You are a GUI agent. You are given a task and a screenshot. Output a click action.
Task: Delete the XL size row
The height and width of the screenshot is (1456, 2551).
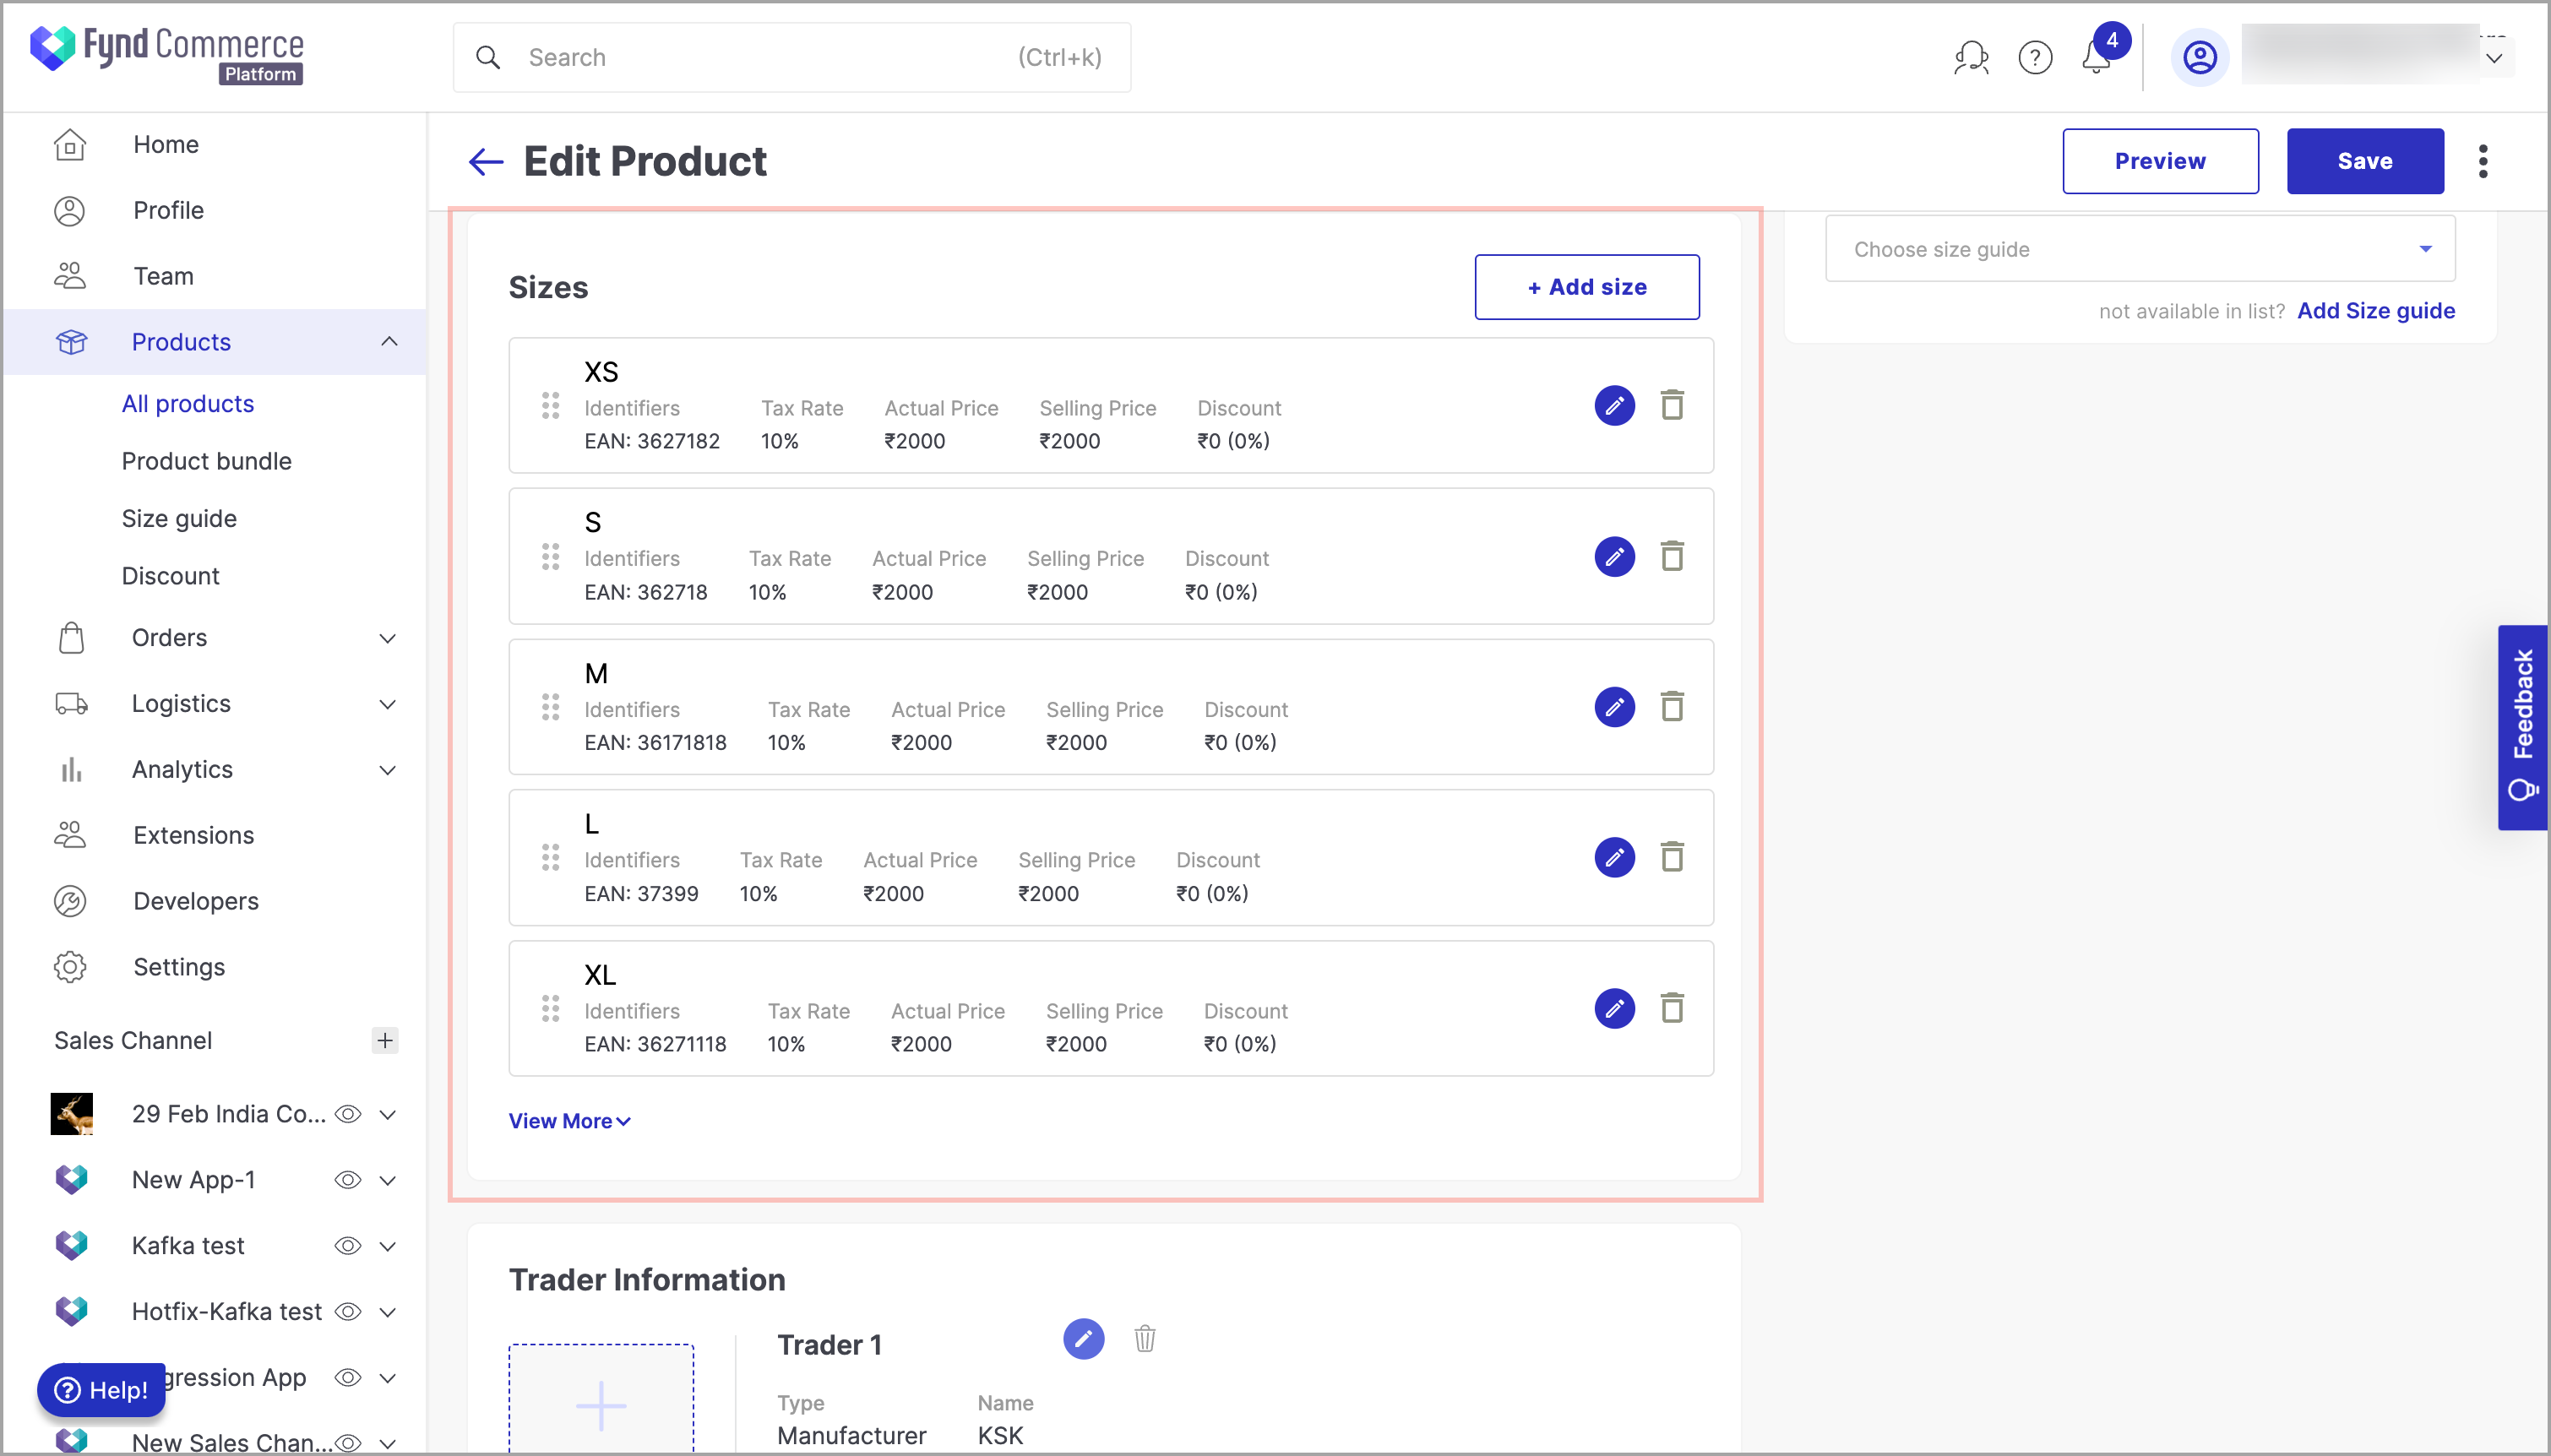point(1672,1008)
